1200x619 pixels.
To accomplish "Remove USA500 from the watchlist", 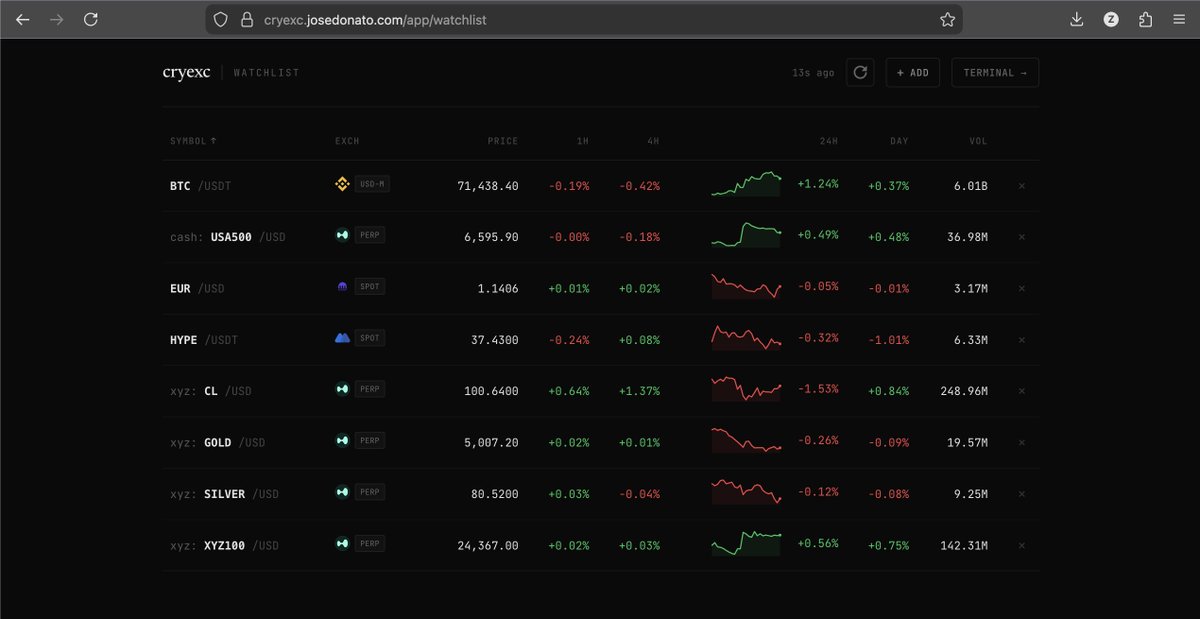I will click(1021, 237).
